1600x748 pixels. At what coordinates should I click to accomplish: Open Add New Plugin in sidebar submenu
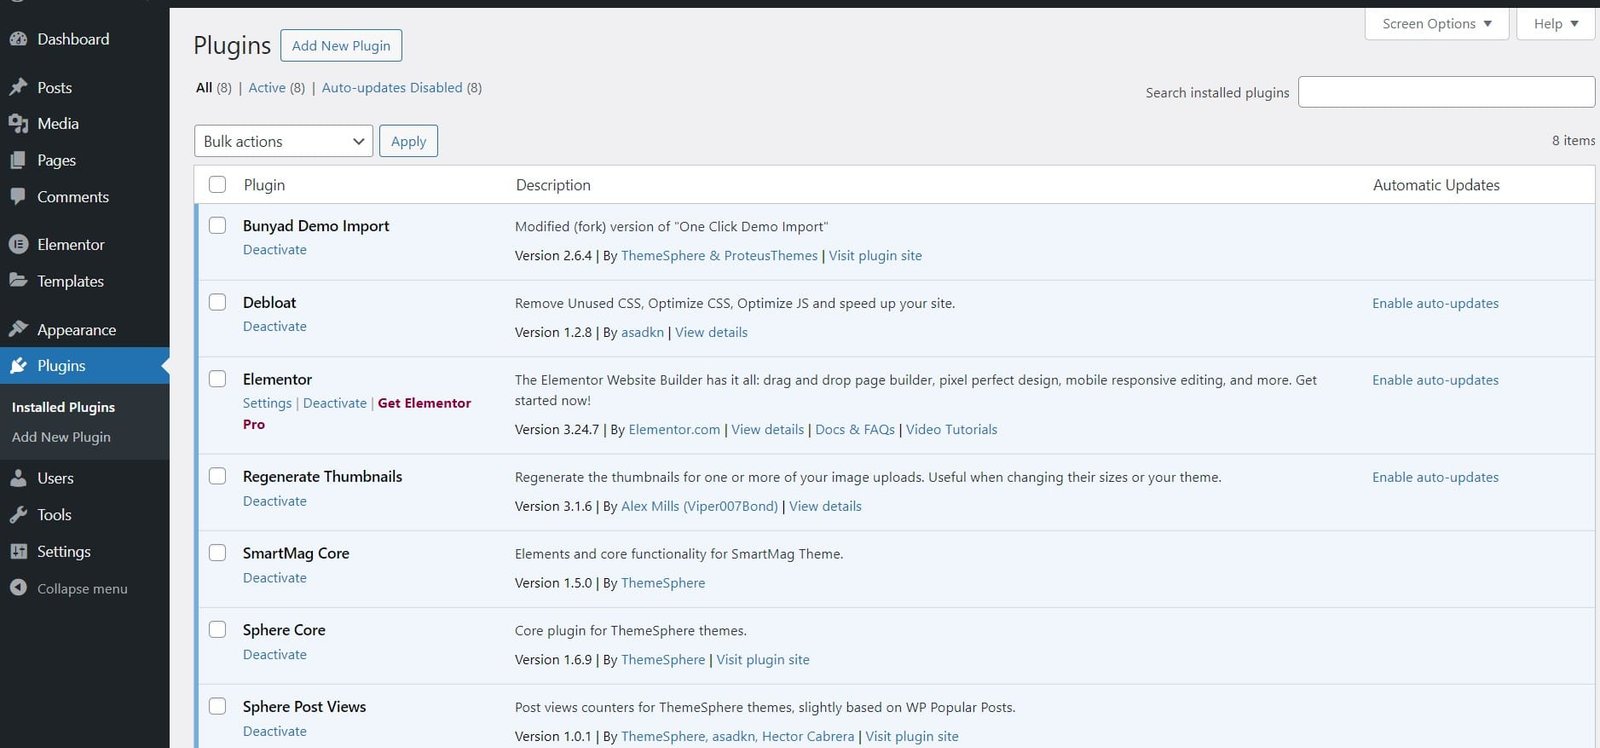pos(61,437)
